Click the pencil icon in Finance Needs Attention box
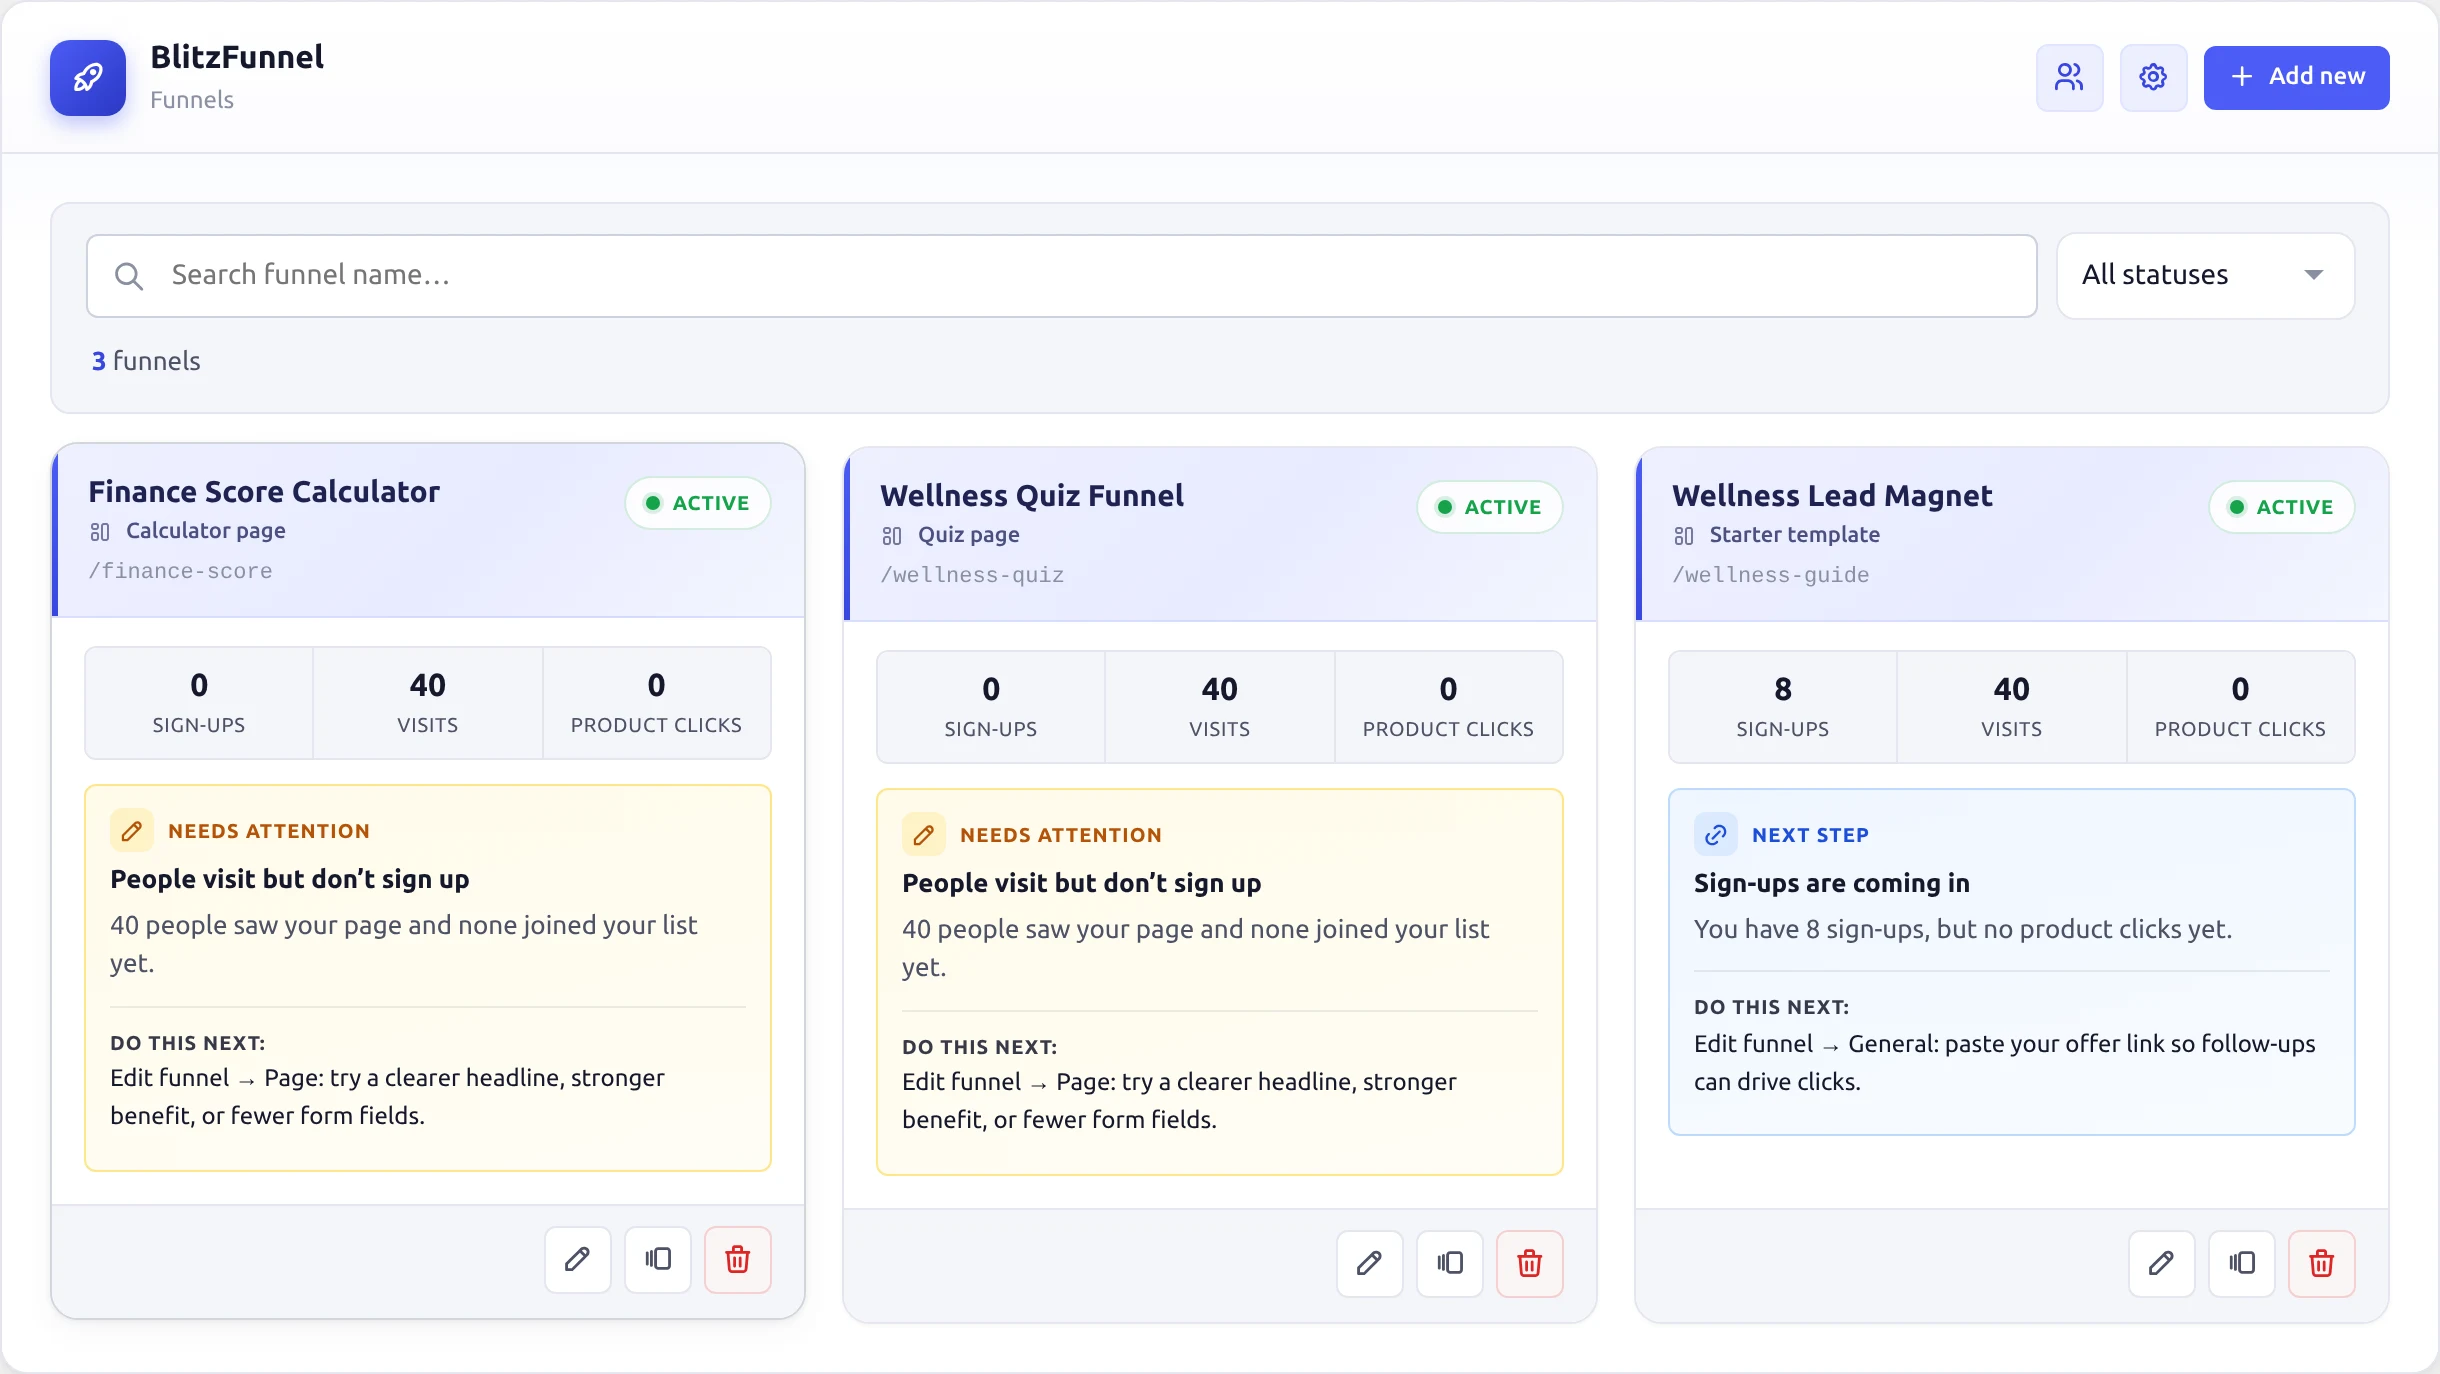 pos(132,830)
